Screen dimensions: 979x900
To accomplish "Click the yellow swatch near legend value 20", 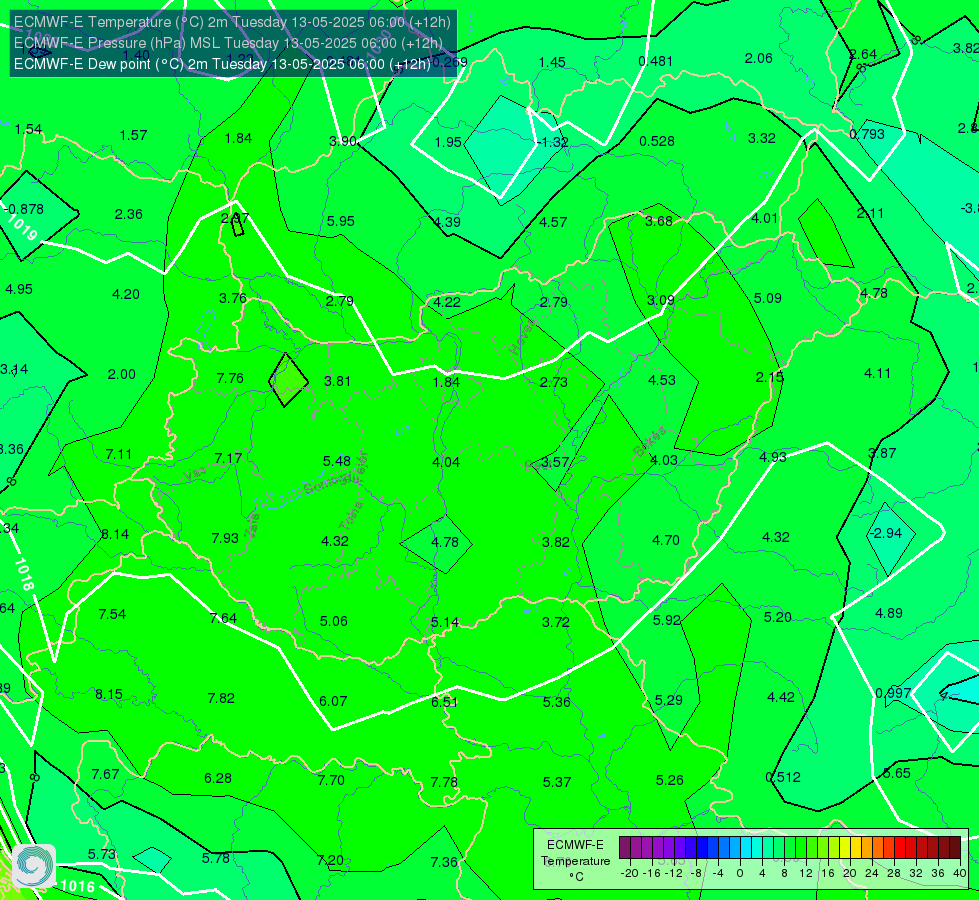I will click(x=845, y=848).
